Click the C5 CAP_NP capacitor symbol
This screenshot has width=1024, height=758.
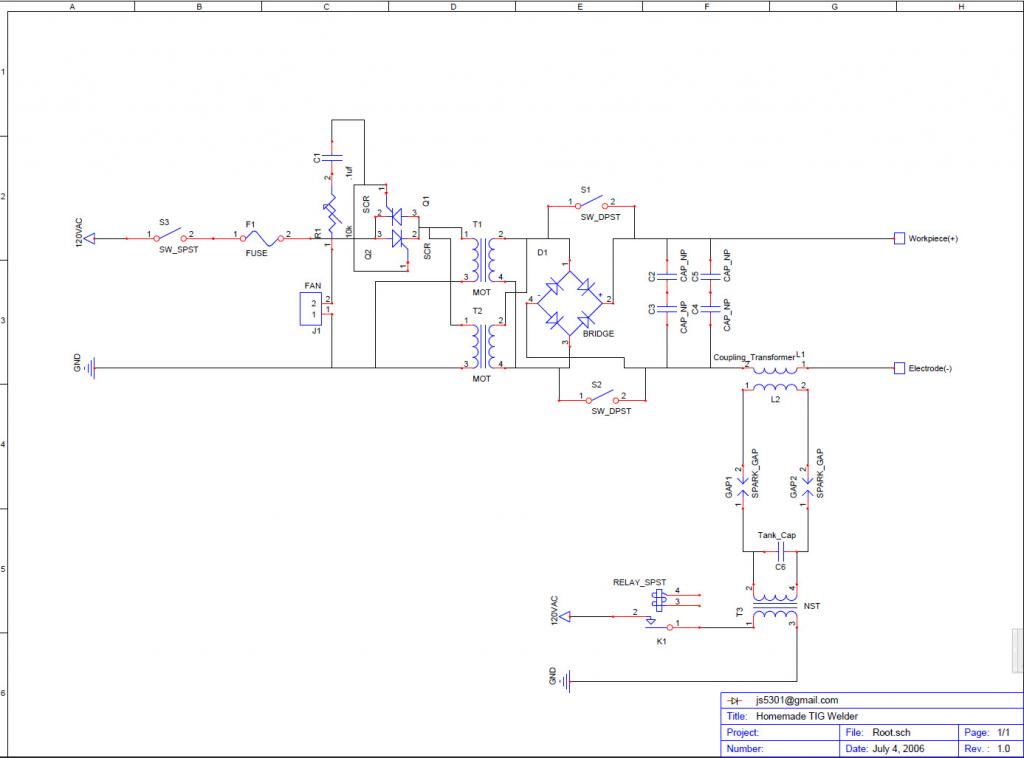pos(711,277)
